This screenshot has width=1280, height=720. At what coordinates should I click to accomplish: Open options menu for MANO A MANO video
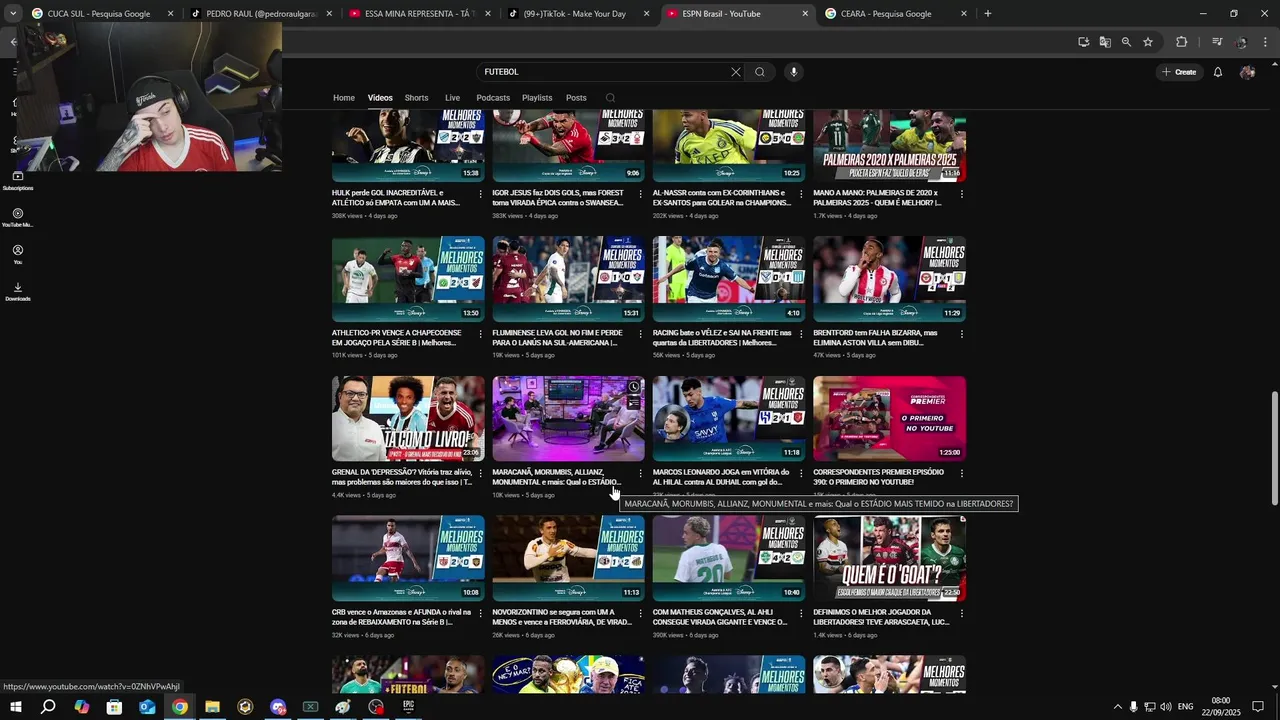tap(962, 194)
